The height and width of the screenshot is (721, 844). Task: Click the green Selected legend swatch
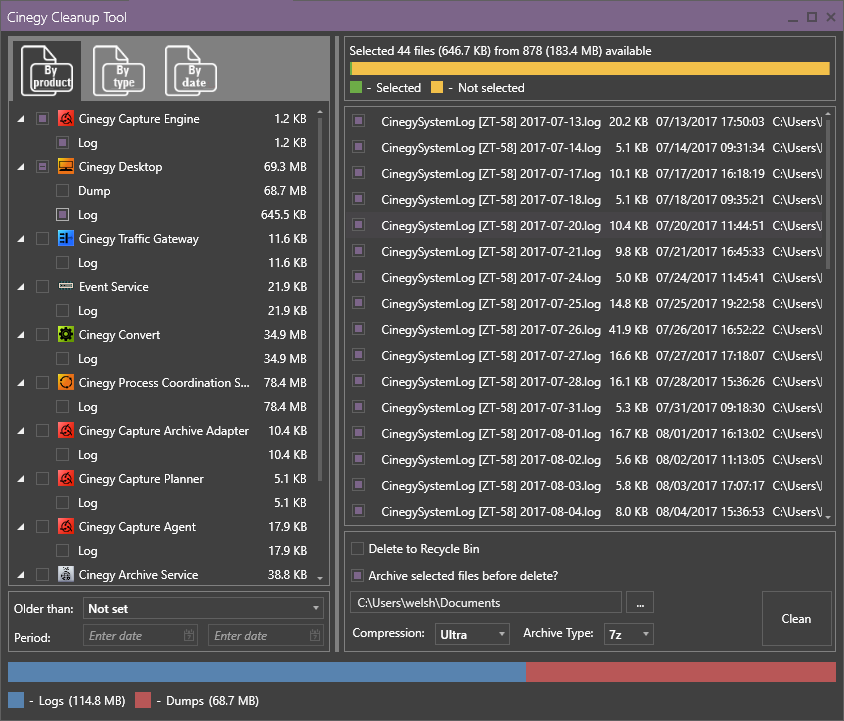click(x=356, y=87)
